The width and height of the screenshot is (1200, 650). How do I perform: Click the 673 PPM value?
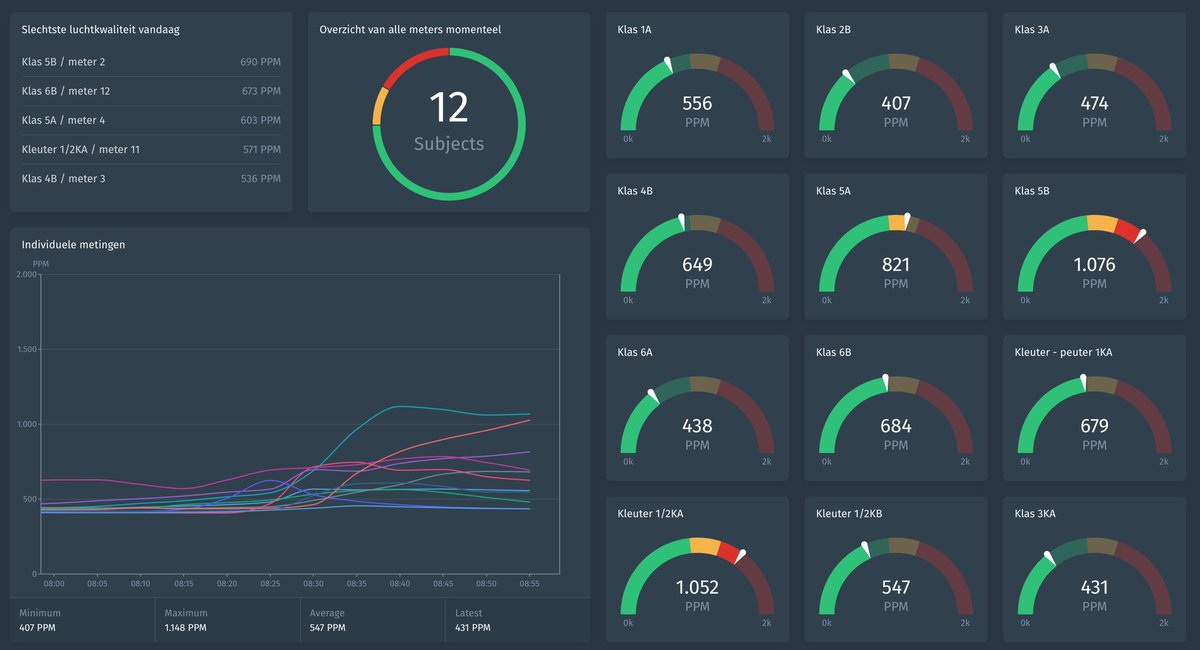pos(260,91)
